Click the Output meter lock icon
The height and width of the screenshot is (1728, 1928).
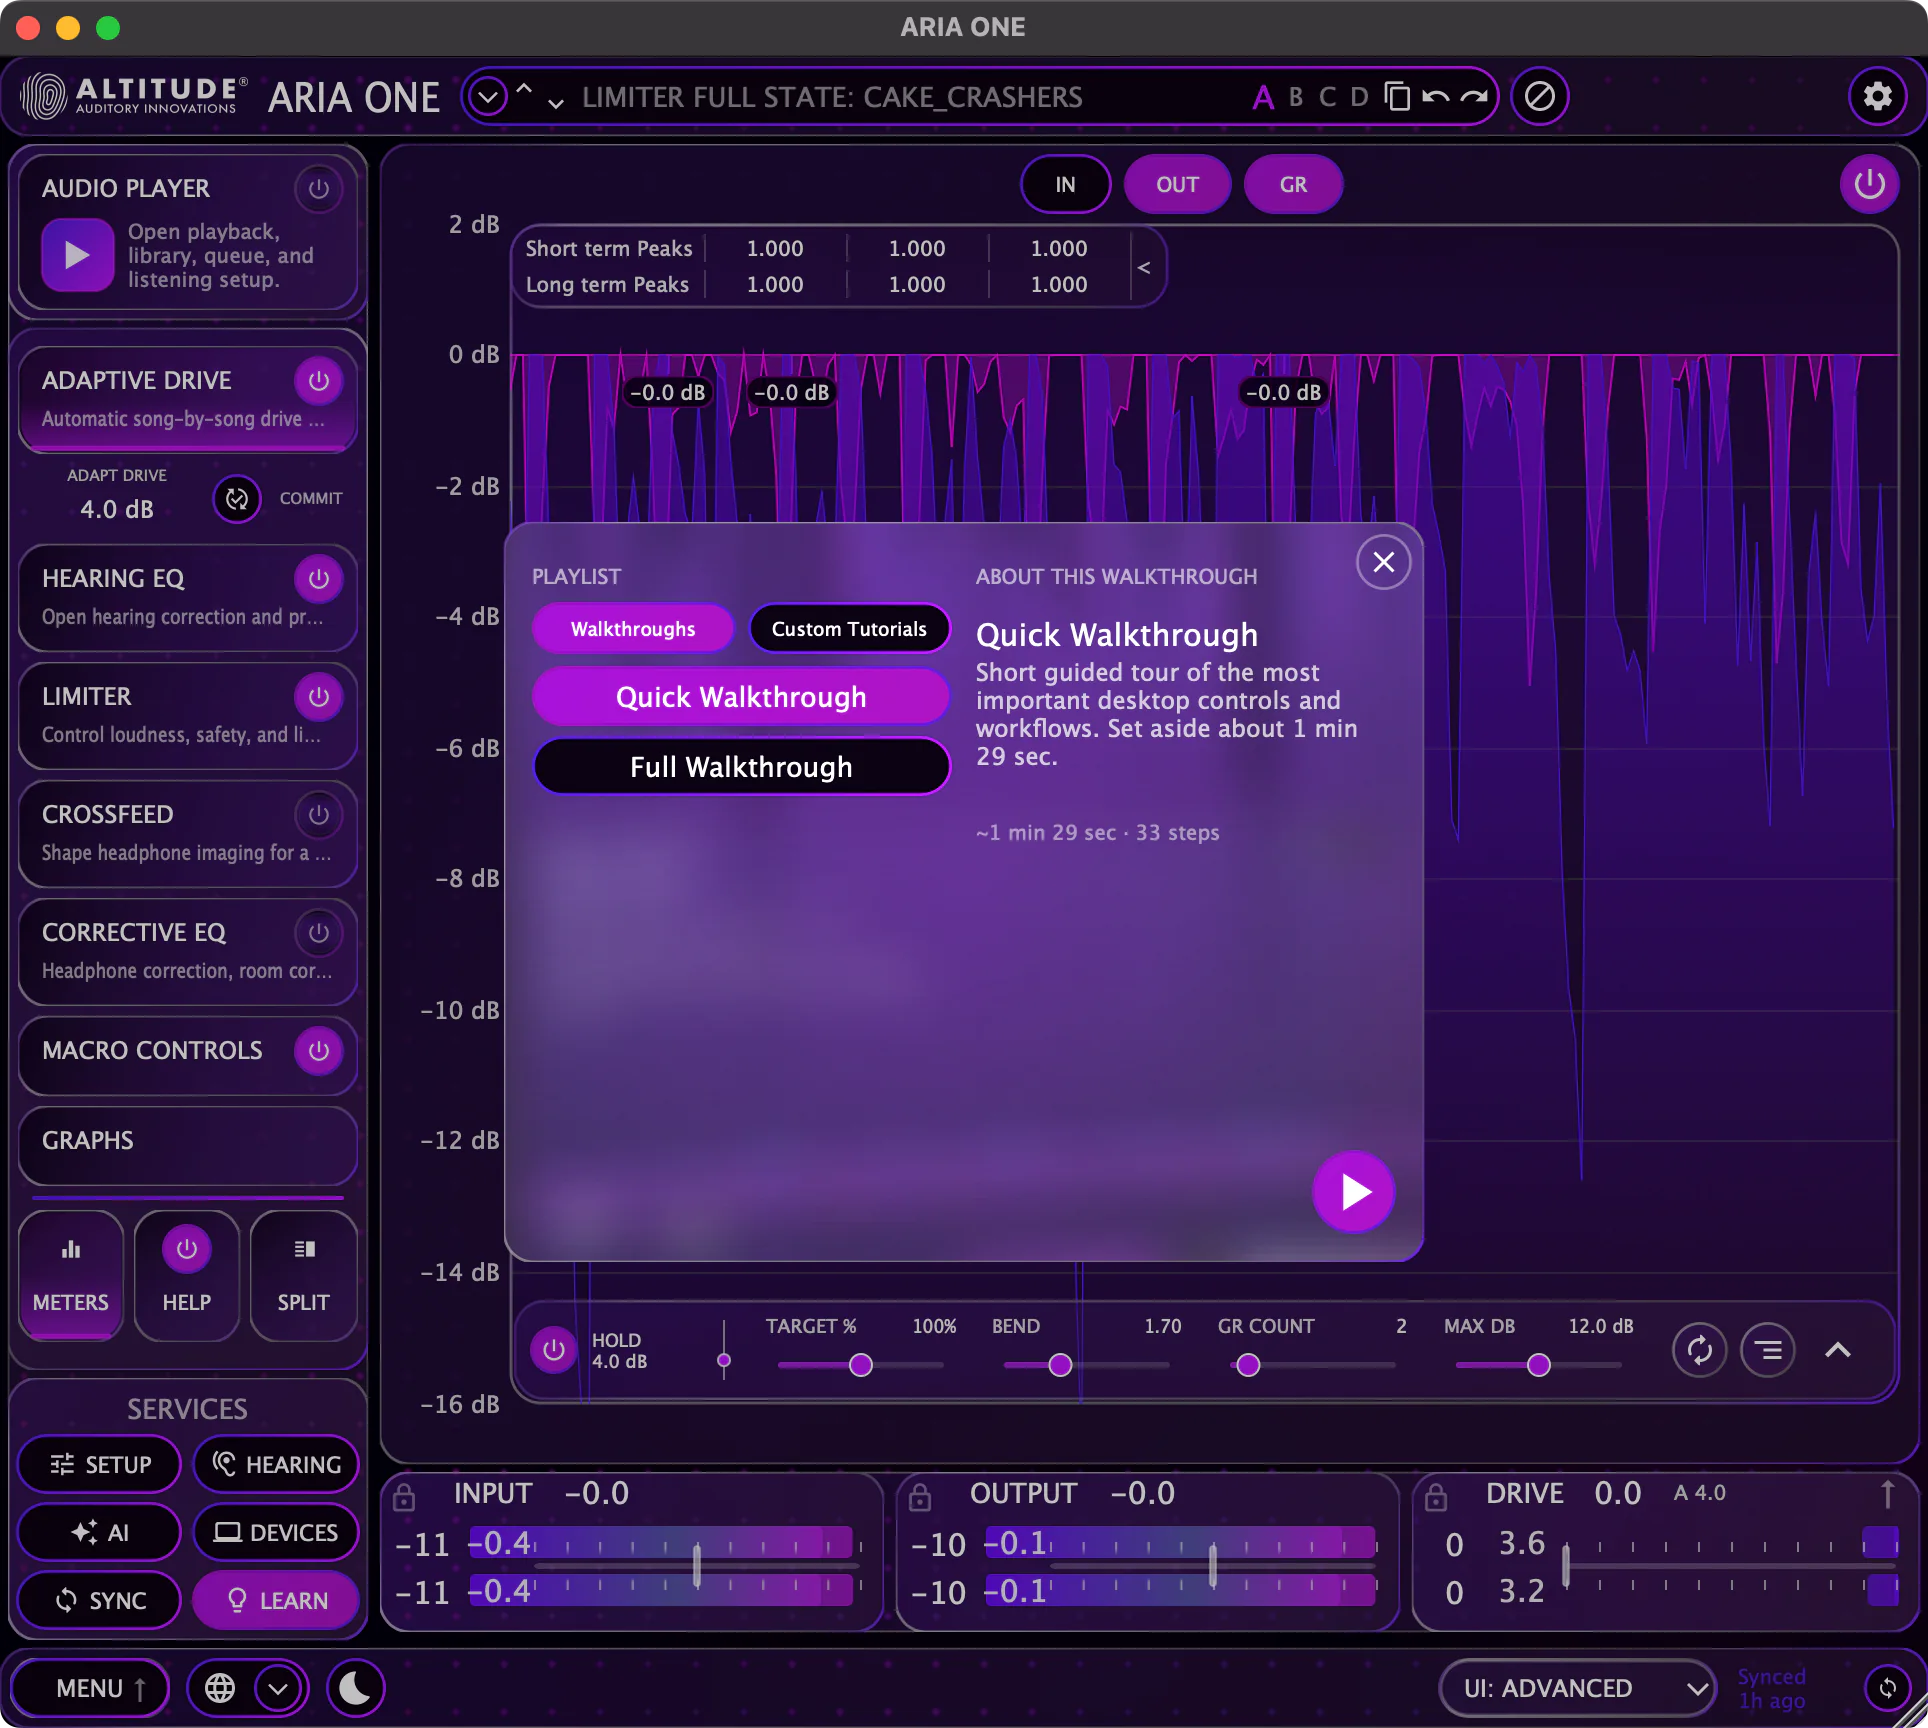[920, 1496]
